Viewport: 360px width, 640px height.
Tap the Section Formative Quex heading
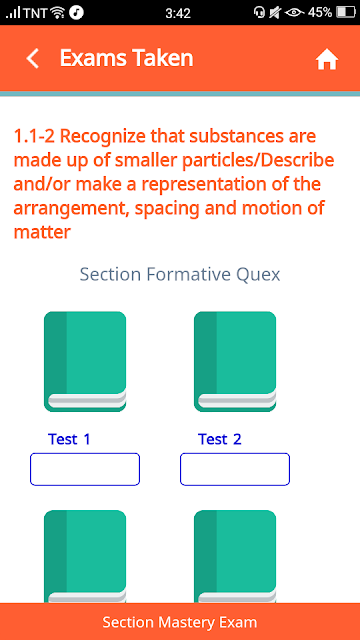coord(180,274)
